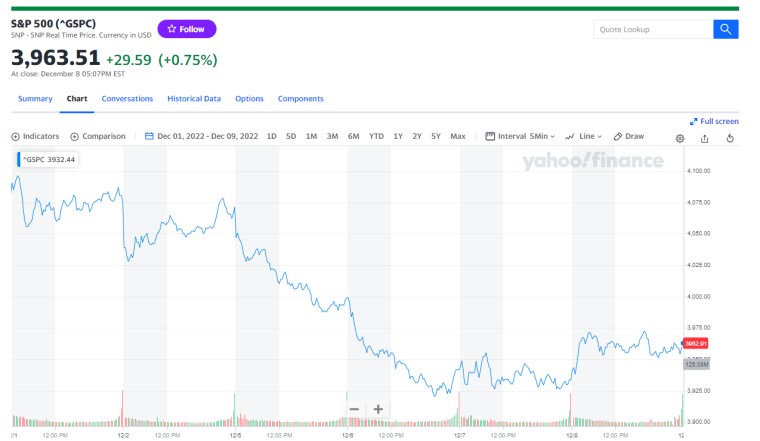Set range to 5D
Viewport: 760px width, 441px height.
click(291, 136)
